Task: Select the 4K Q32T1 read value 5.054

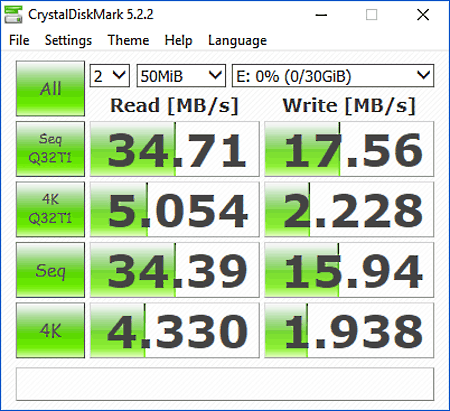Action: point(175,209)
